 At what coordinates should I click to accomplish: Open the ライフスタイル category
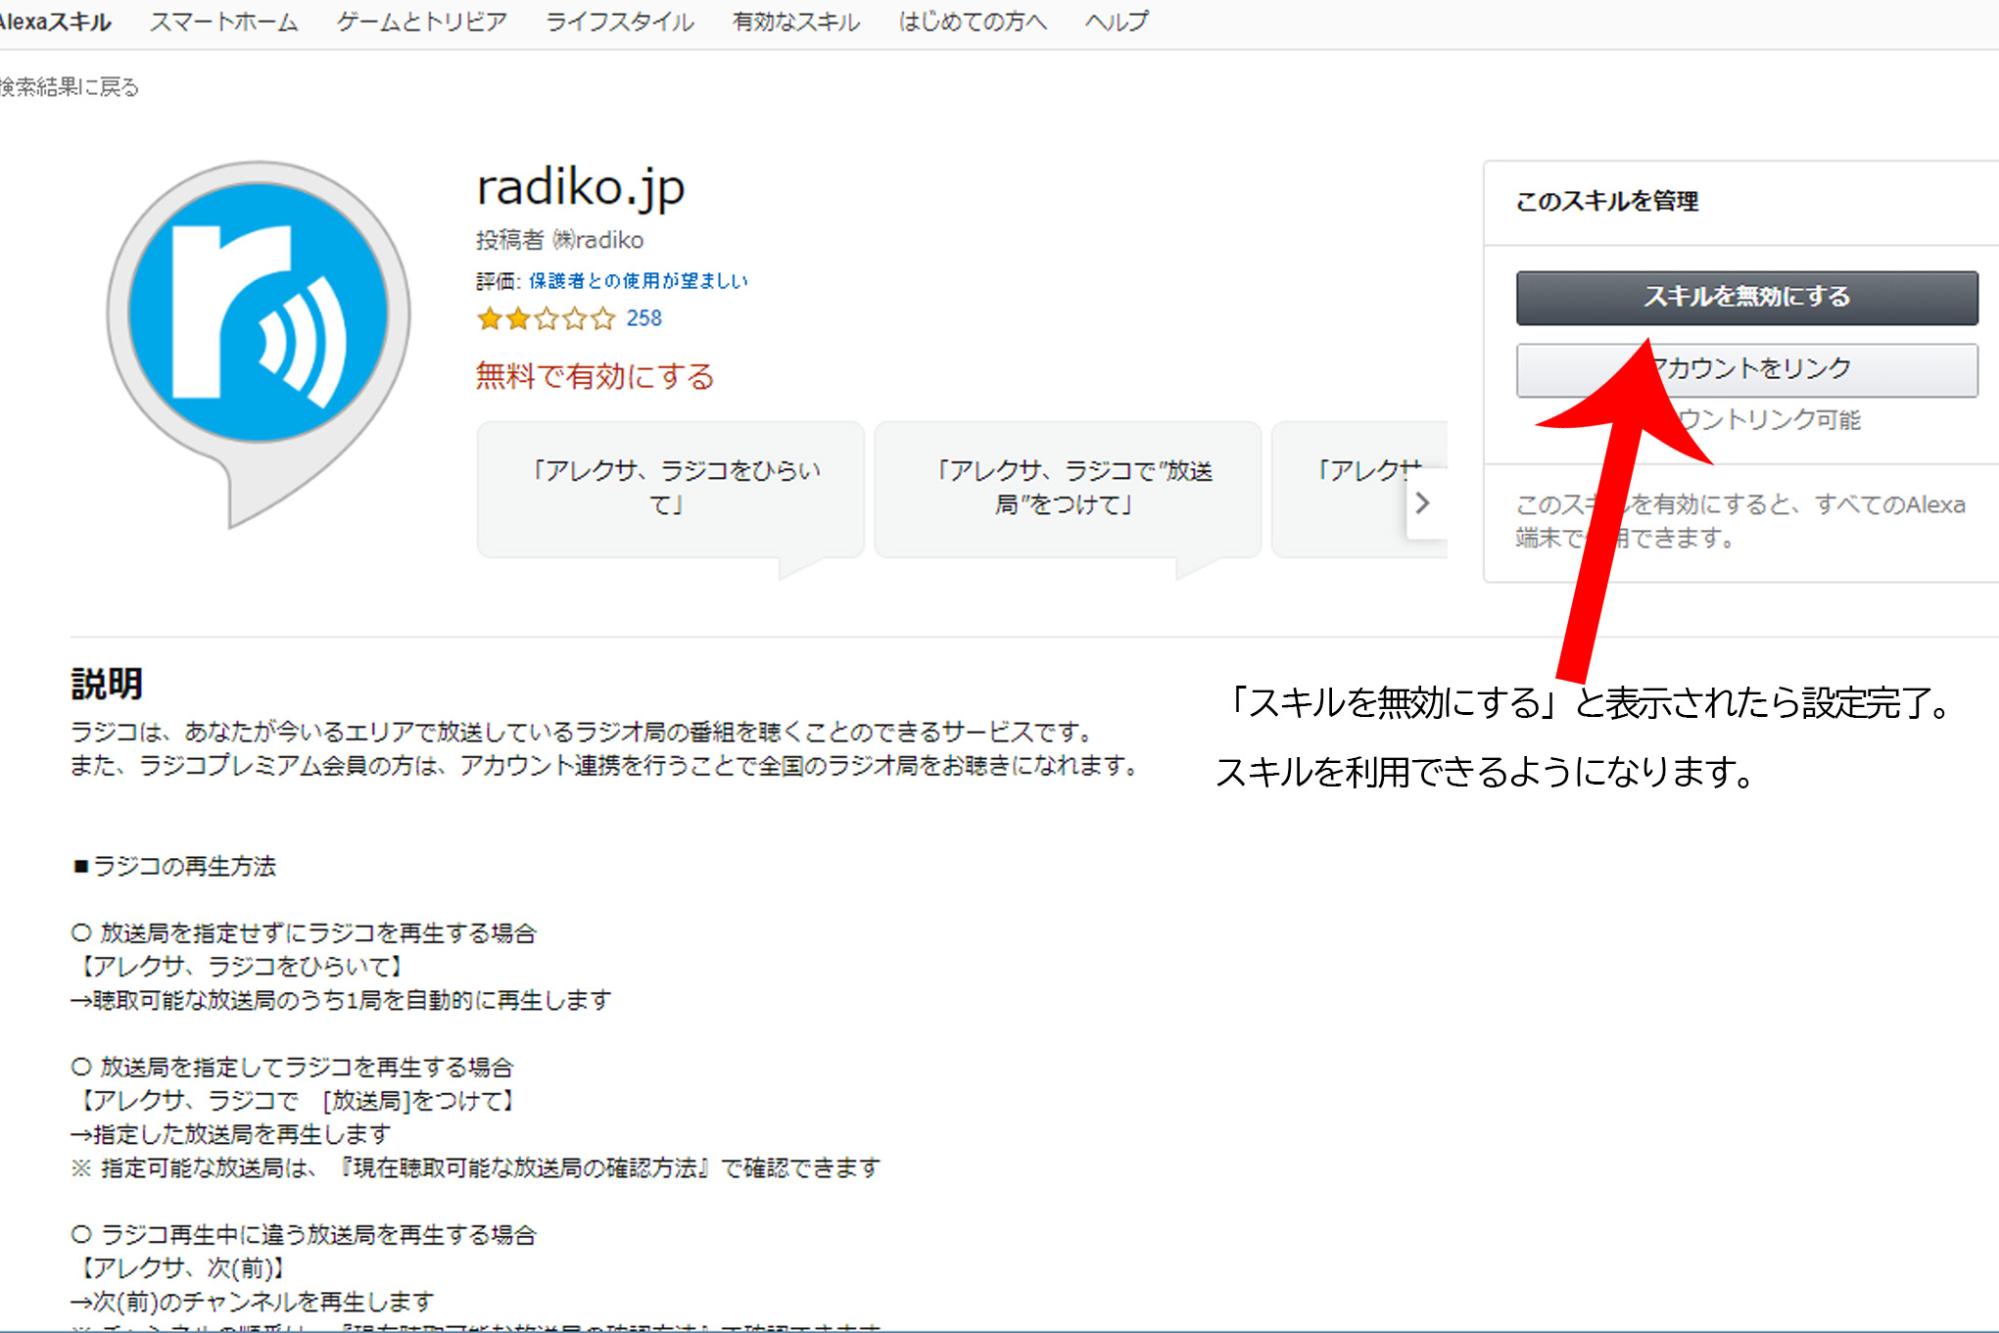click(x=620, y=22)
